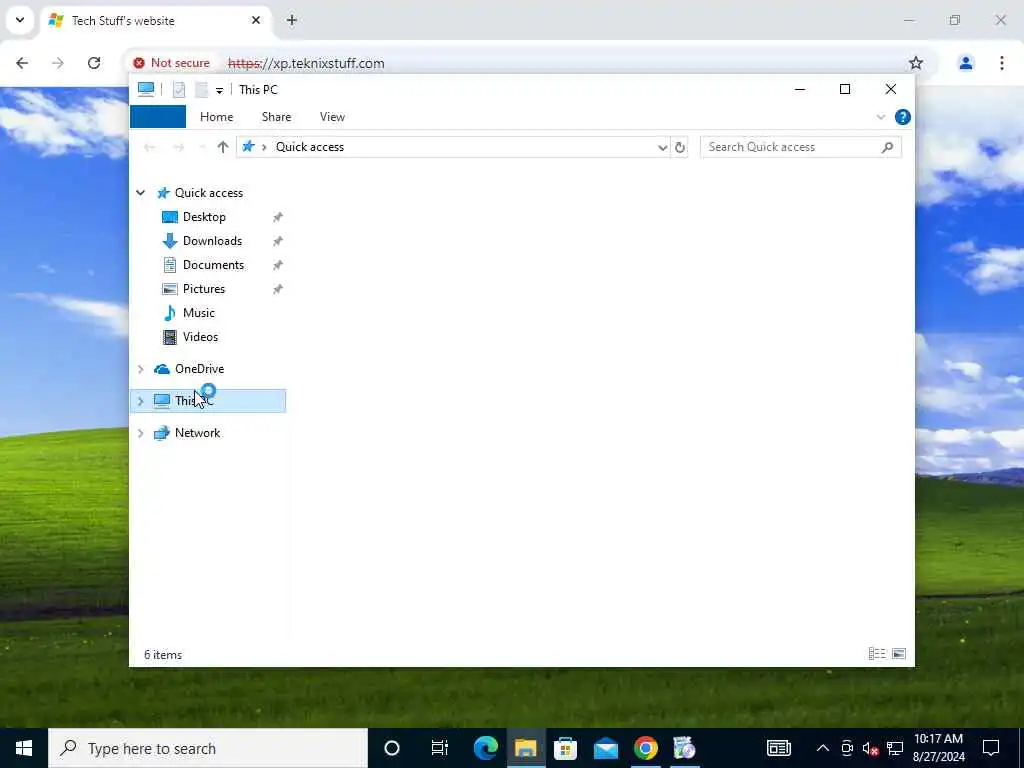Screen dimensions: 1024x768
Task: Click the Explorer Help question mark icon
Action: point(903,118)
